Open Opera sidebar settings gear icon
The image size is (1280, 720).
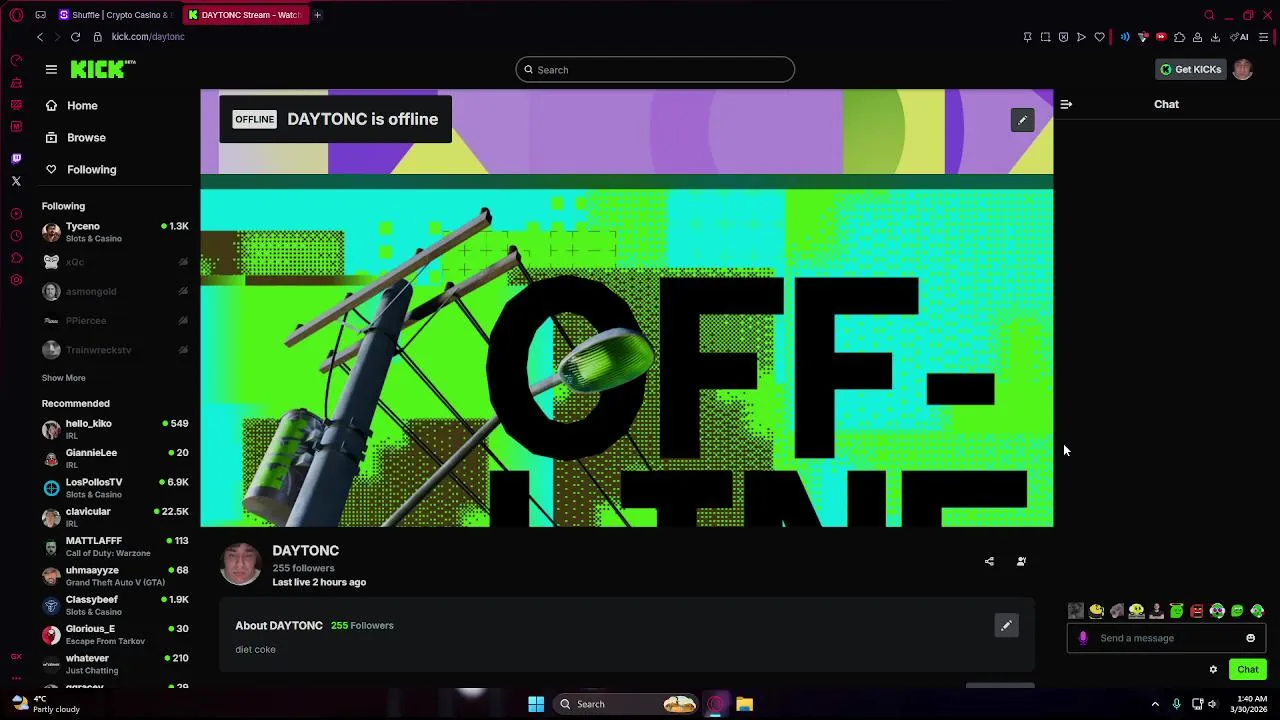coord(16,280)
